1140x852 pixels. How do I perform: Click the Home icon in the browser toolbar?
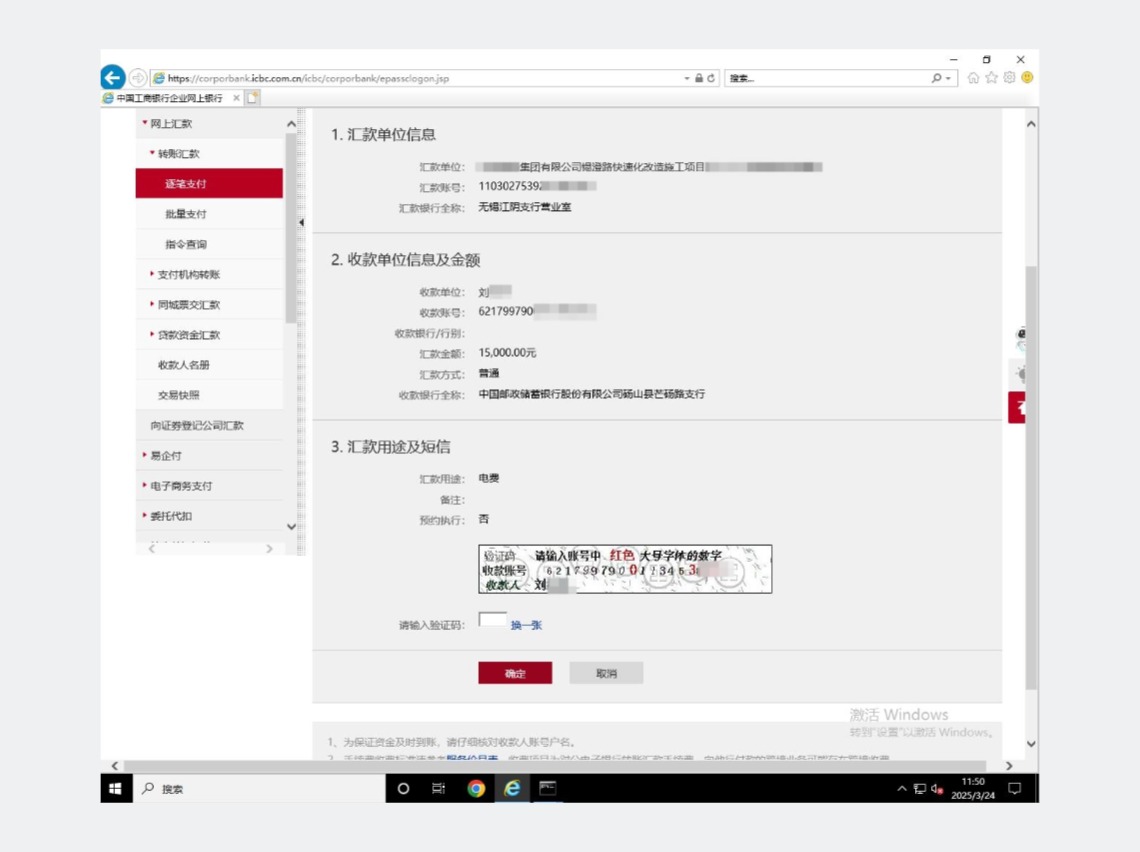(973, 77)
